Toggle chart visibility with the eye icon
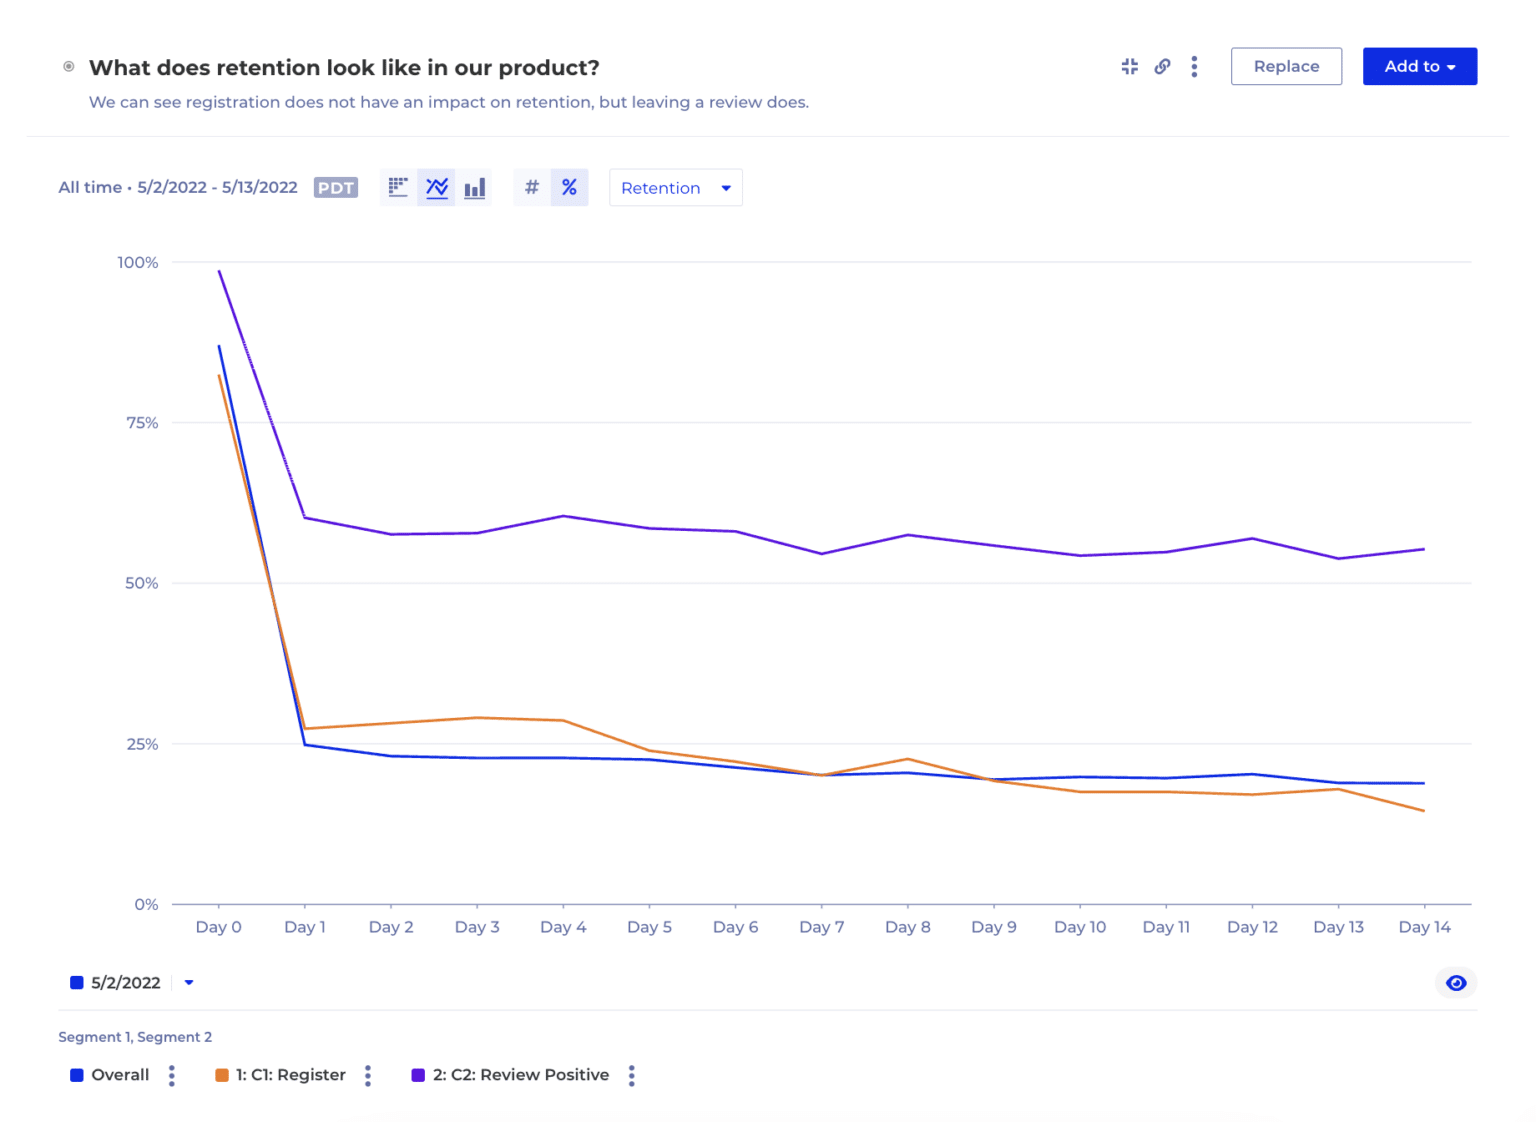 pyautogui.click(x=1456, y=983)
